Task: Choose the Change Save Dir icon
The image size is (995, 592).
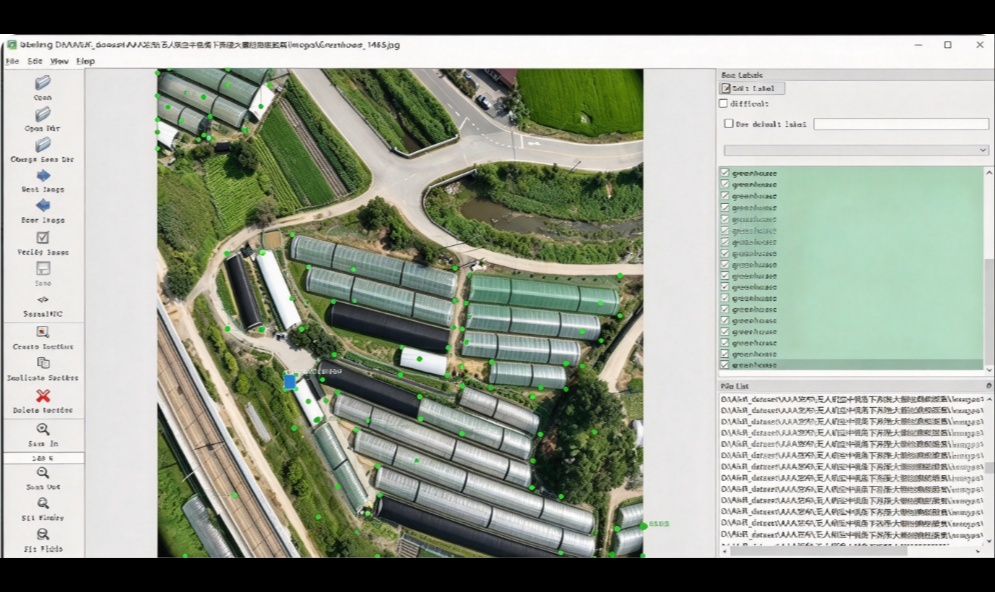Action: tap(43, 145)
